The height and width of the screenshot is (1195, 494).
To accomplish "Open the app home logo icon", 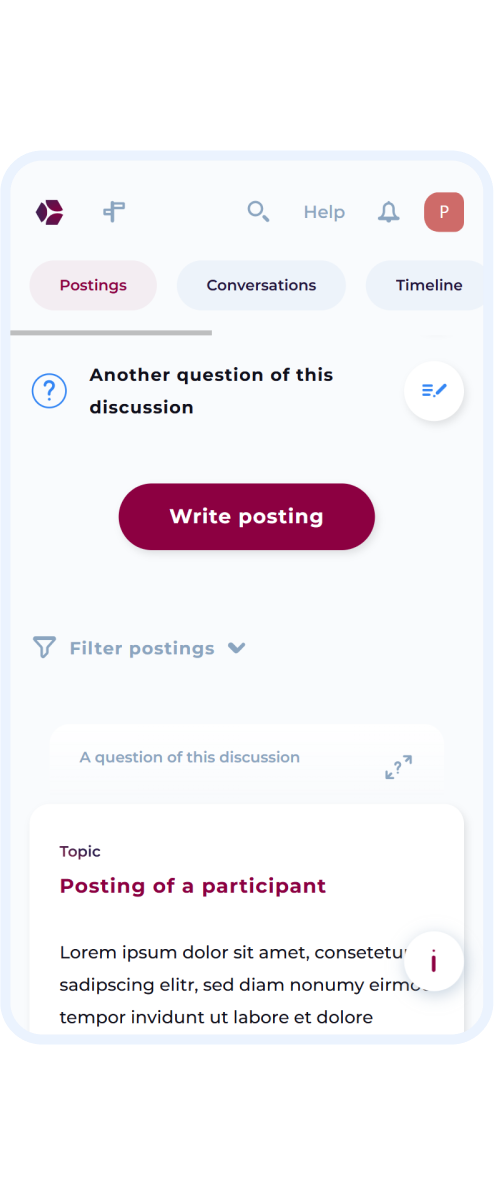I will point(50,212).
